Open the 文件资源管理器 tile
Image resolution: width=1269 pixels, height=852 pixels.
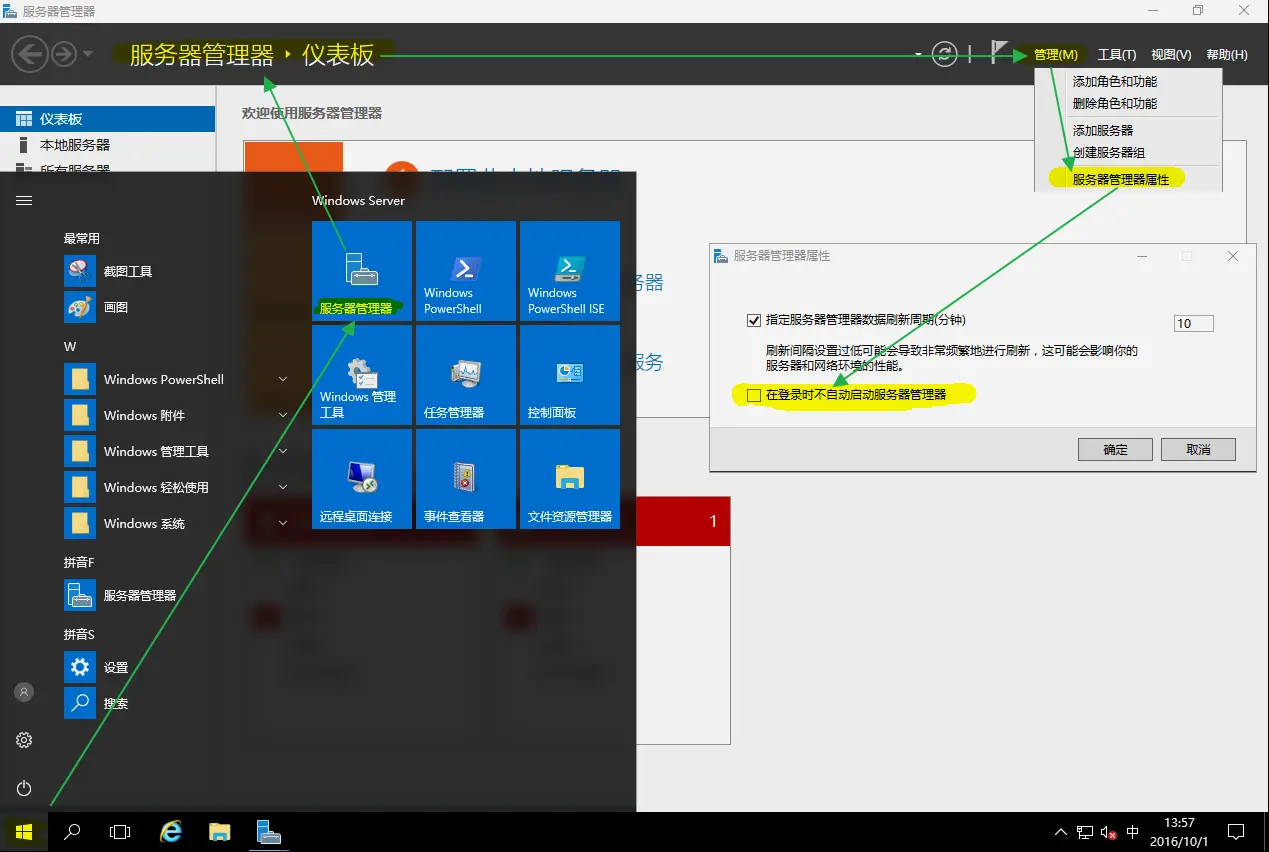tap(570, 478)
